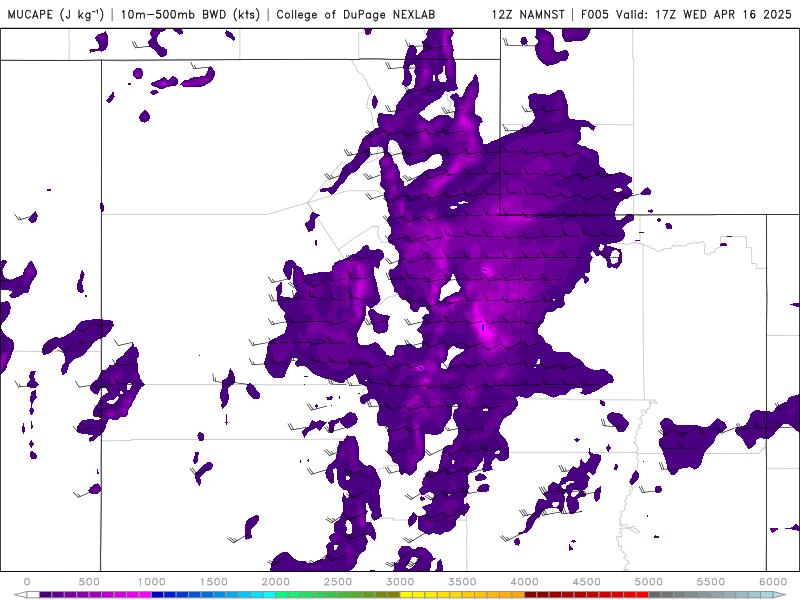The height and width of the screenshot is (600, 800).
Task: Click the 4000 tick label on colorbar
Action: click(524, 582)
